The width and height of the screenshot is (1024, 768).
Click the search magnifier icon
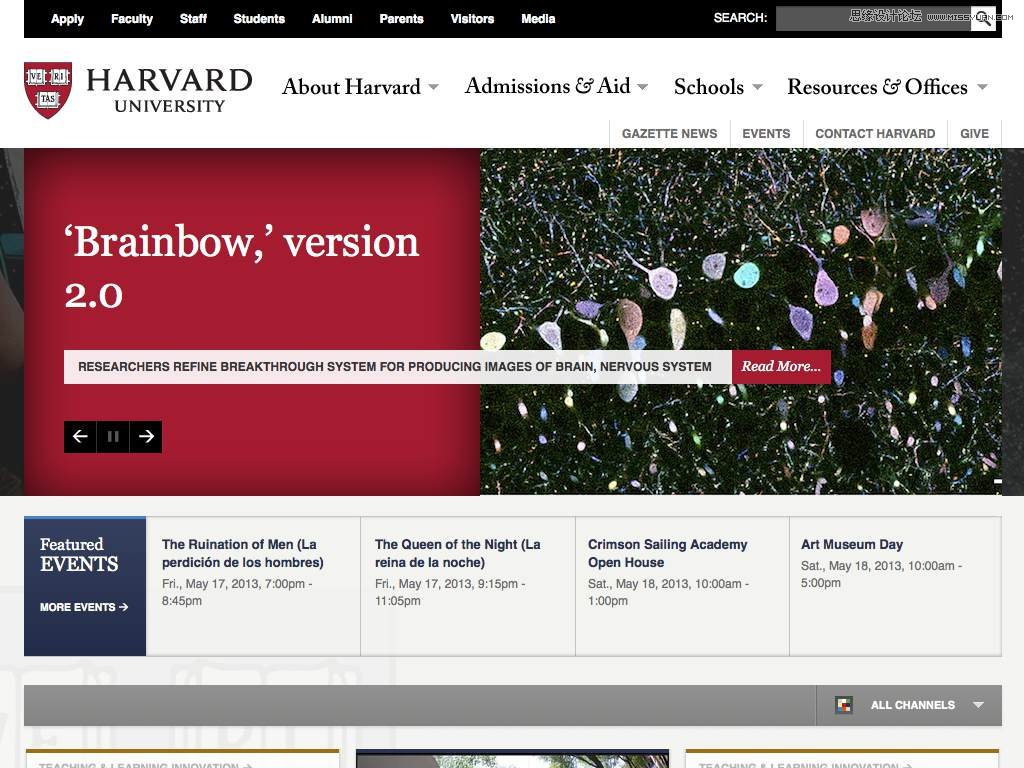pyautogui.click(x=983, y=18)
